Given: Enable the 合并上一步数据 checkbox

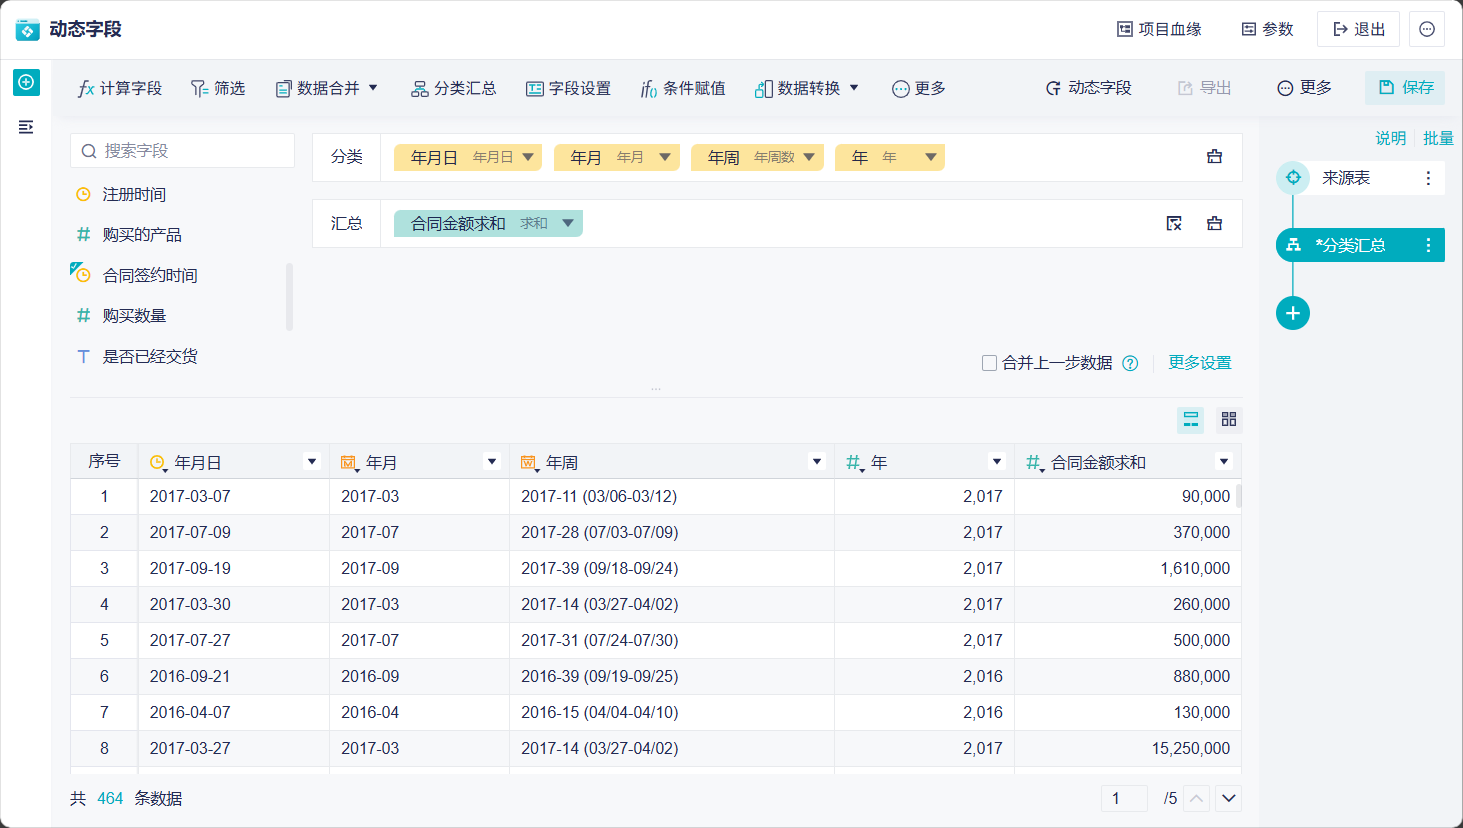Looking at the screenshot, I should click(x=989, y=363).
